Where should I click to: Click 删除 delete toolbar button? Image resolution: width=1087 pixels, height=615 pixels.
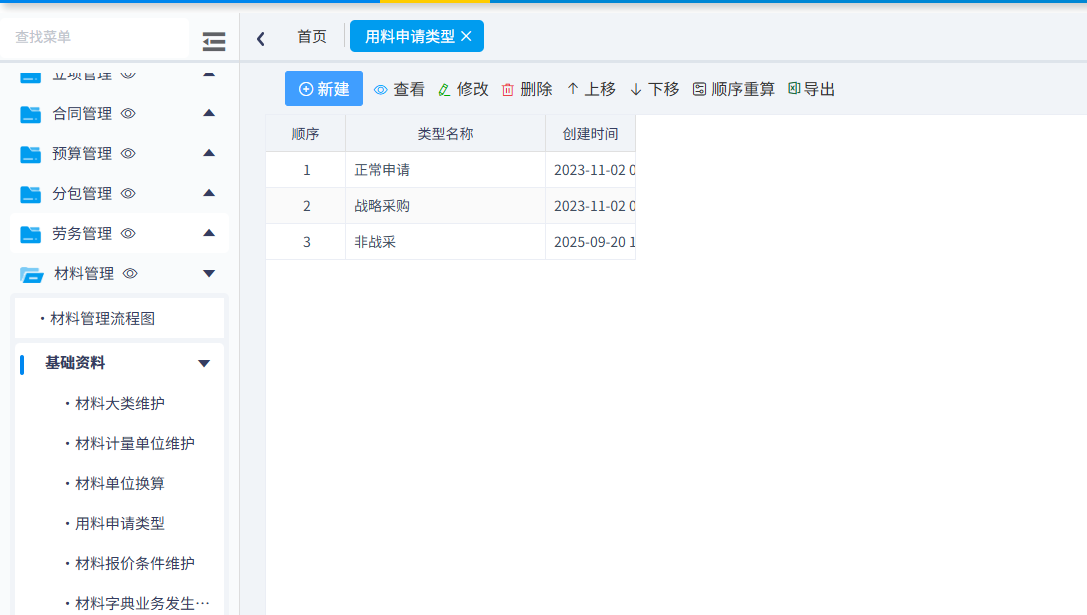527,89
